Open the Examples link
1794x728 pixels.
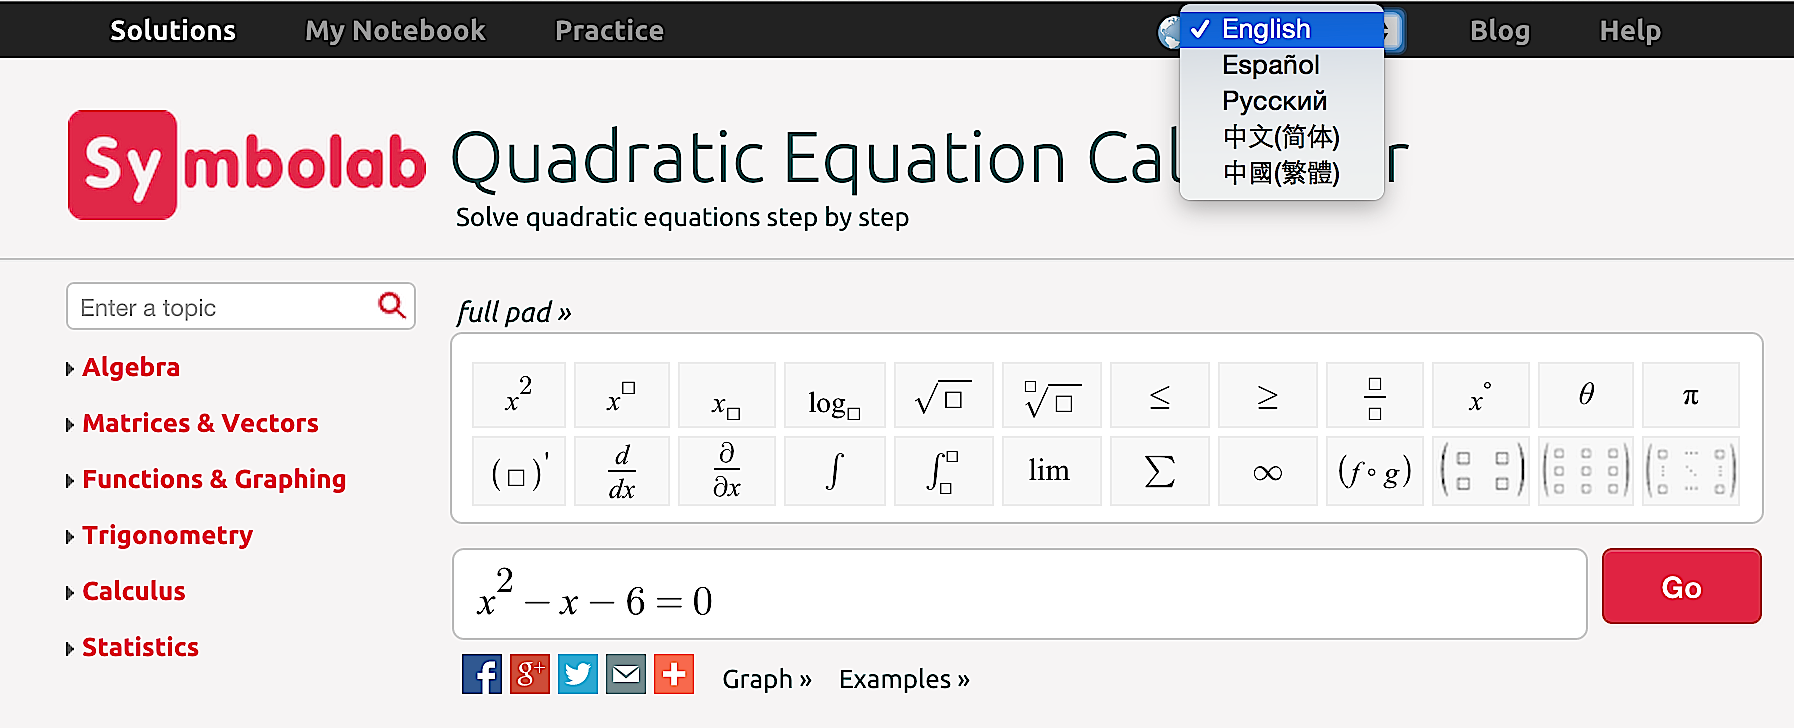pos(904,679)
